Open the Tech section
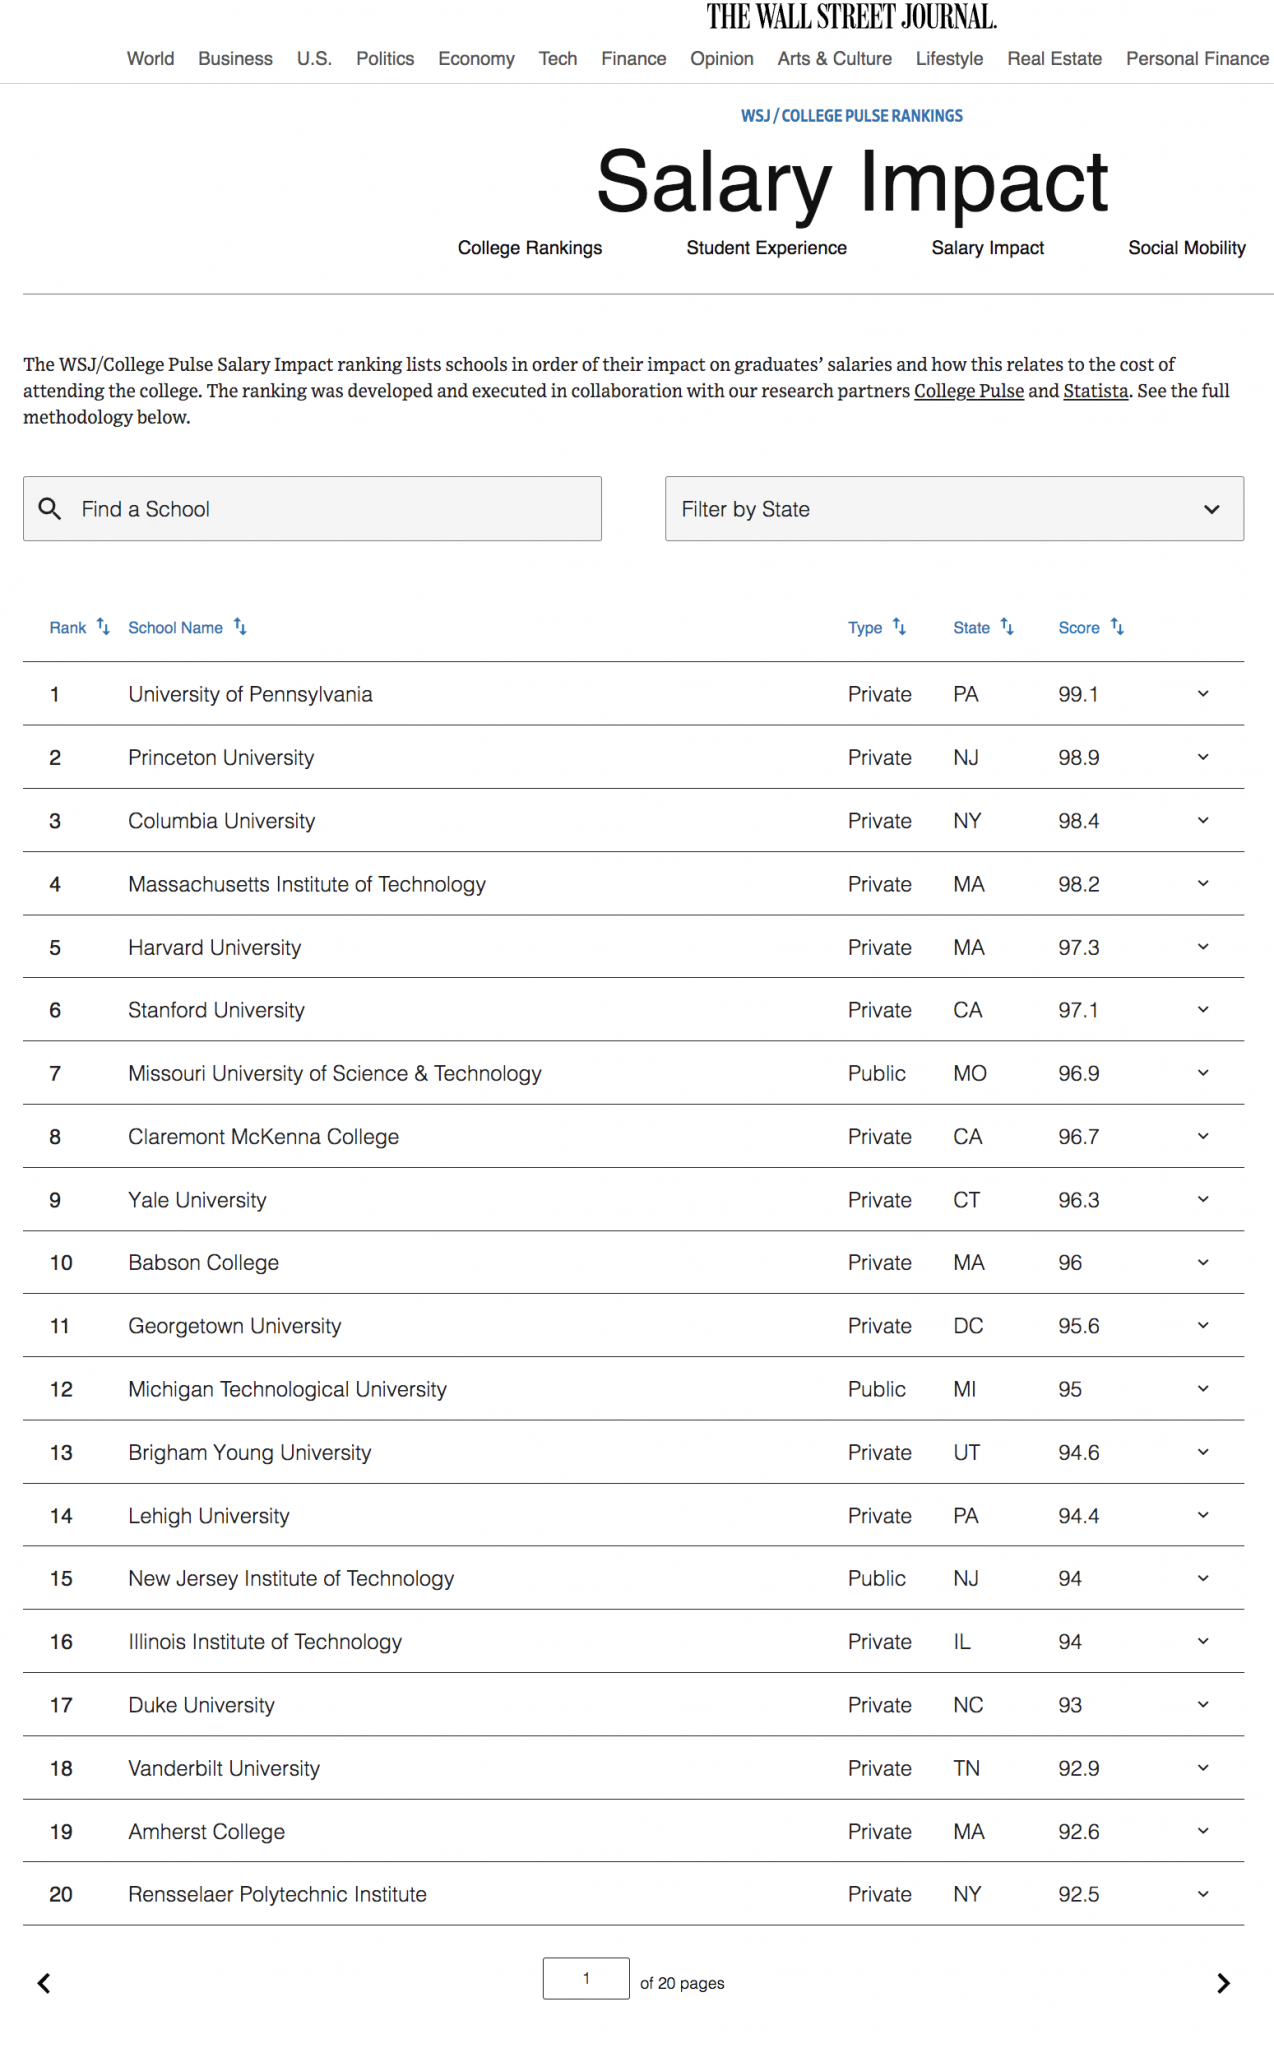Viewport: 1274px width, 2048px height. pos(558,59)
